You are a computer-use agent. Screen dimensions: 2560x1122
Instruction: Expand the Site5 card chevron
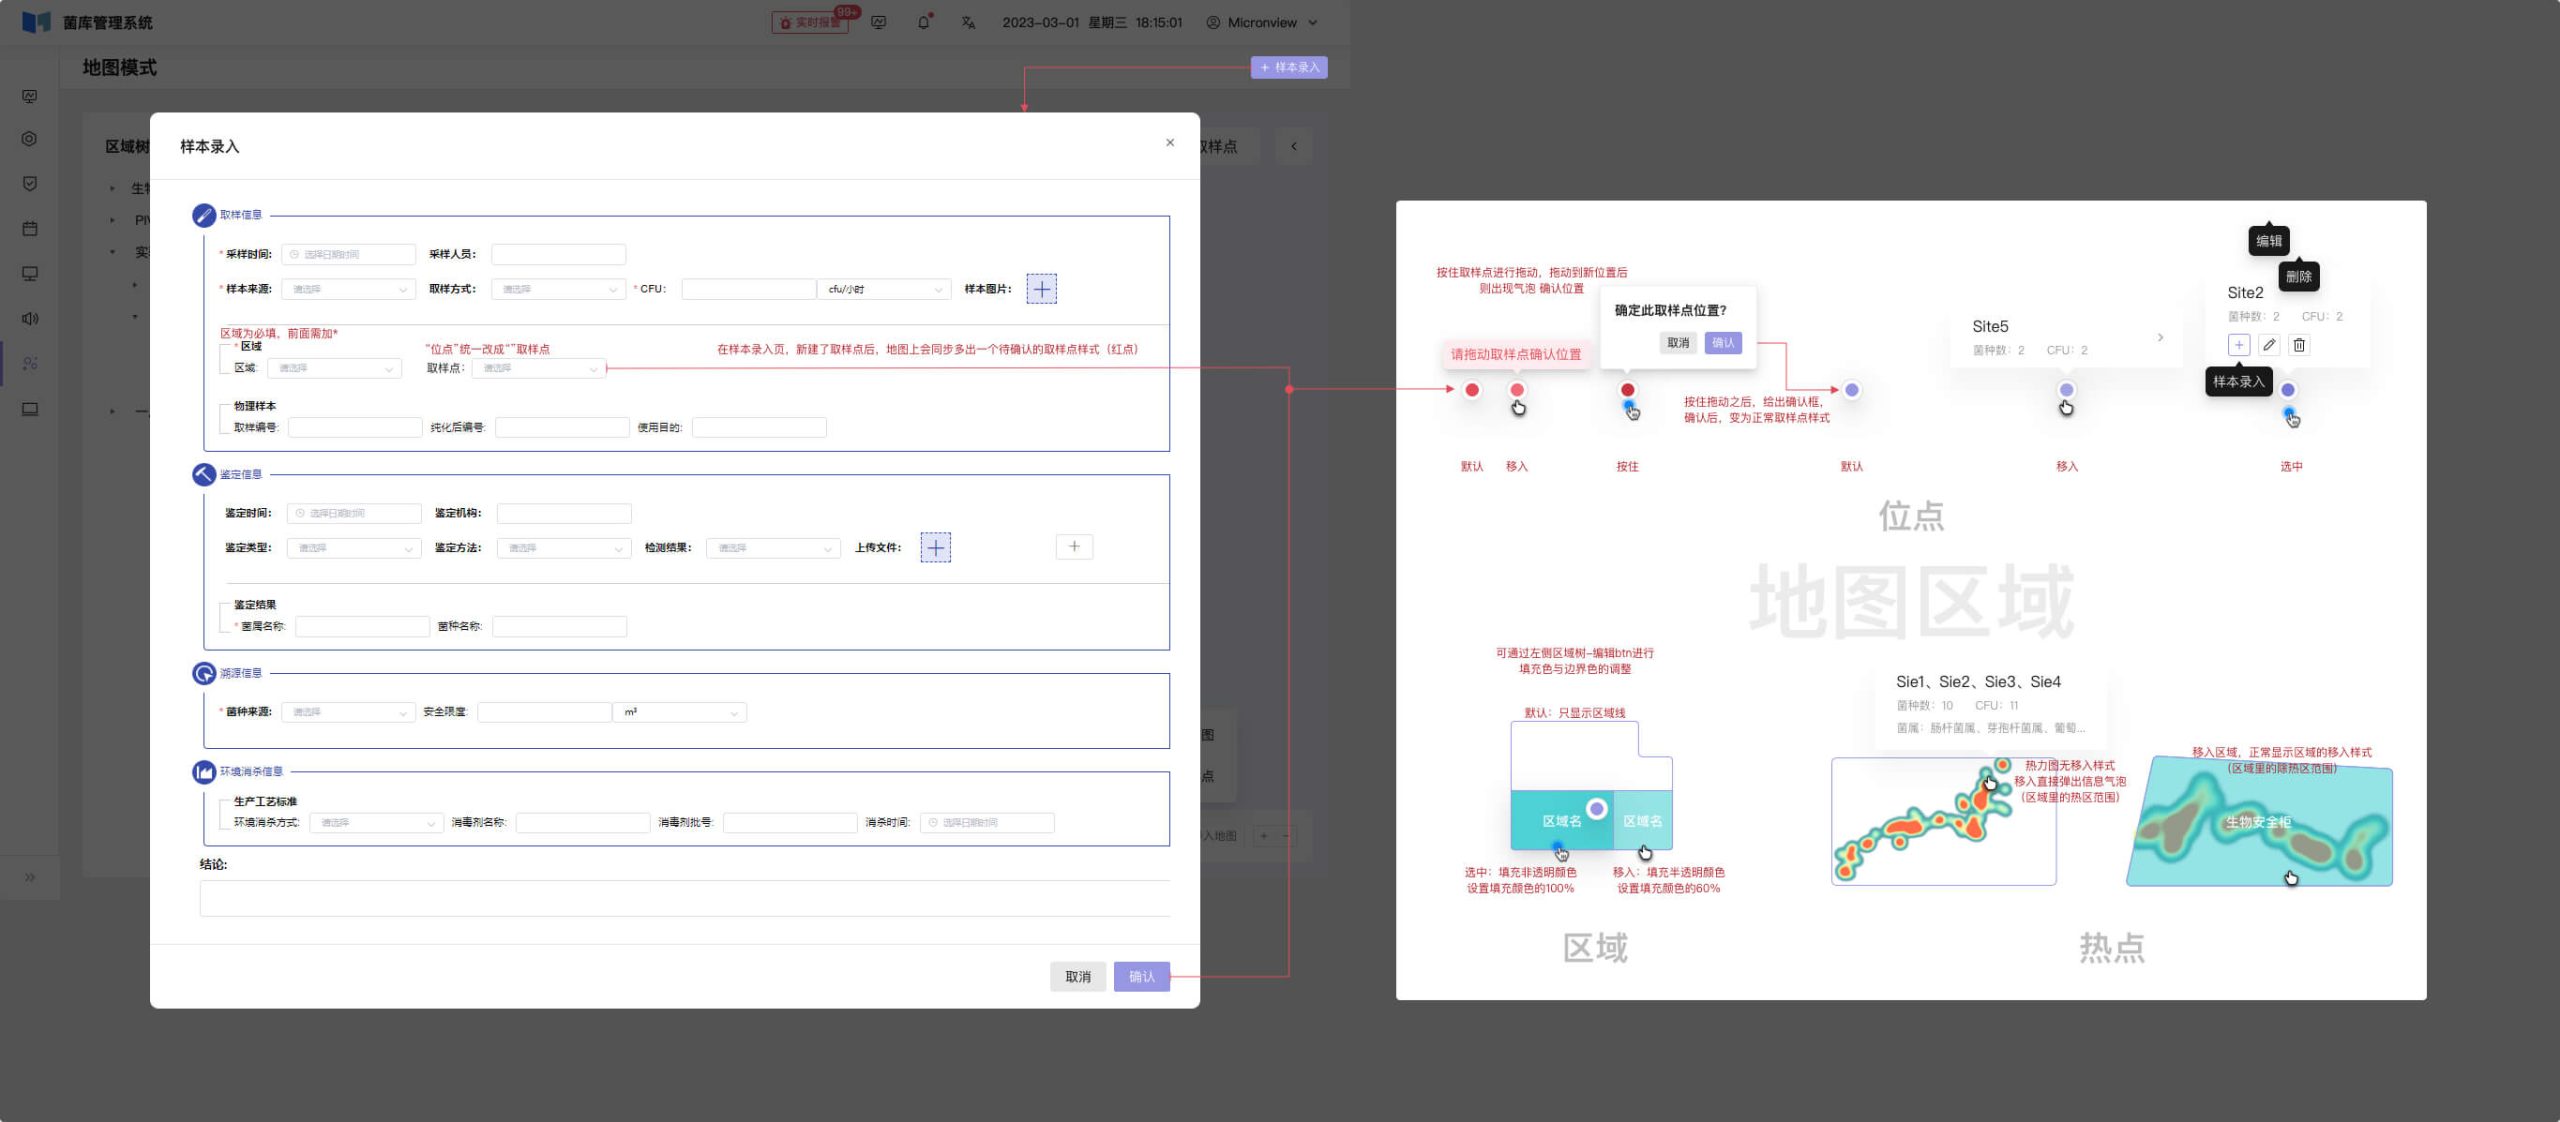point(2160,338)
